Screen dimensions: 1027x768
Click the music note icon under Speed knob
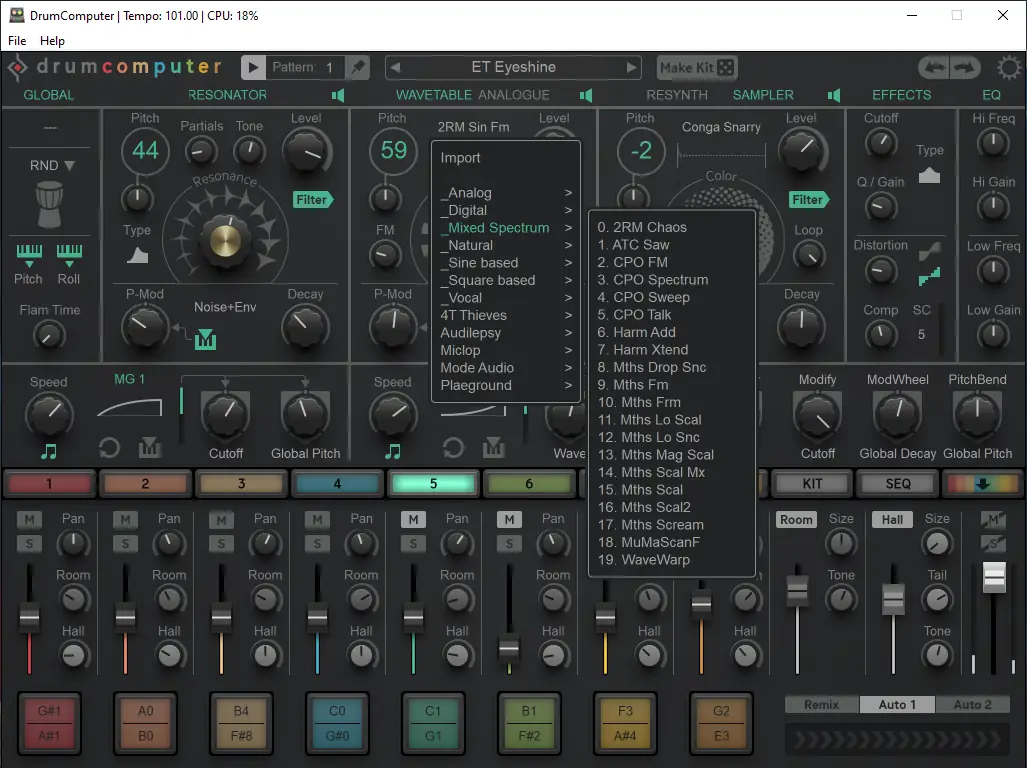click(x=50, y=453)
